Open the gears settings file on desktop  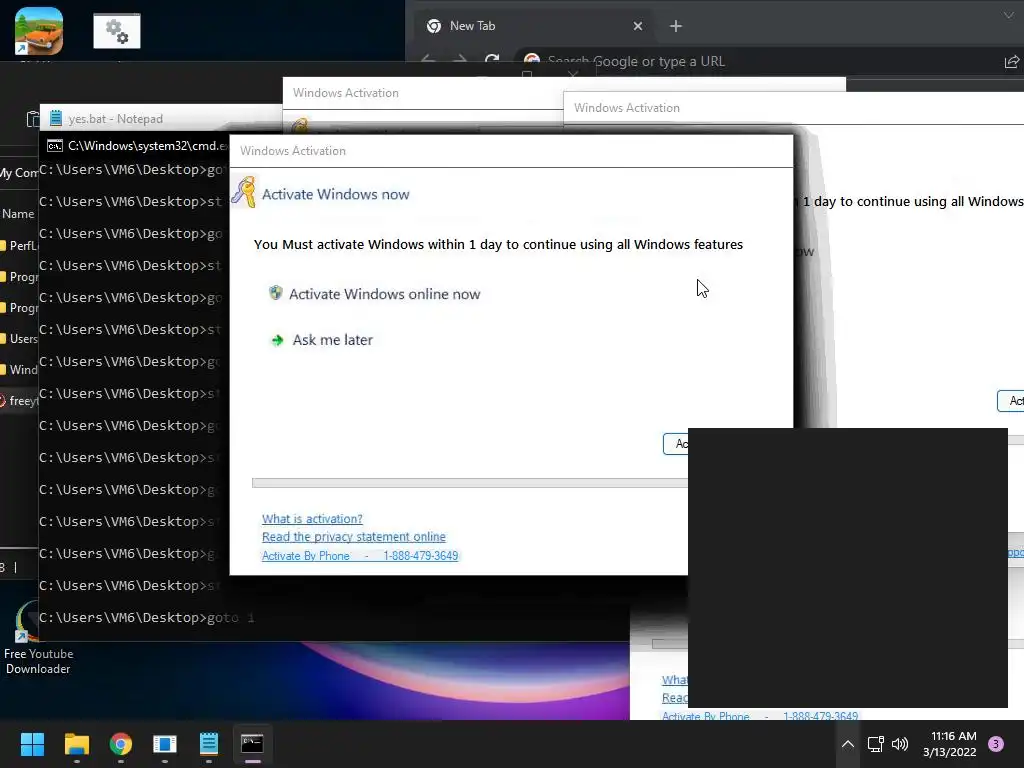[x=117, y=31]
